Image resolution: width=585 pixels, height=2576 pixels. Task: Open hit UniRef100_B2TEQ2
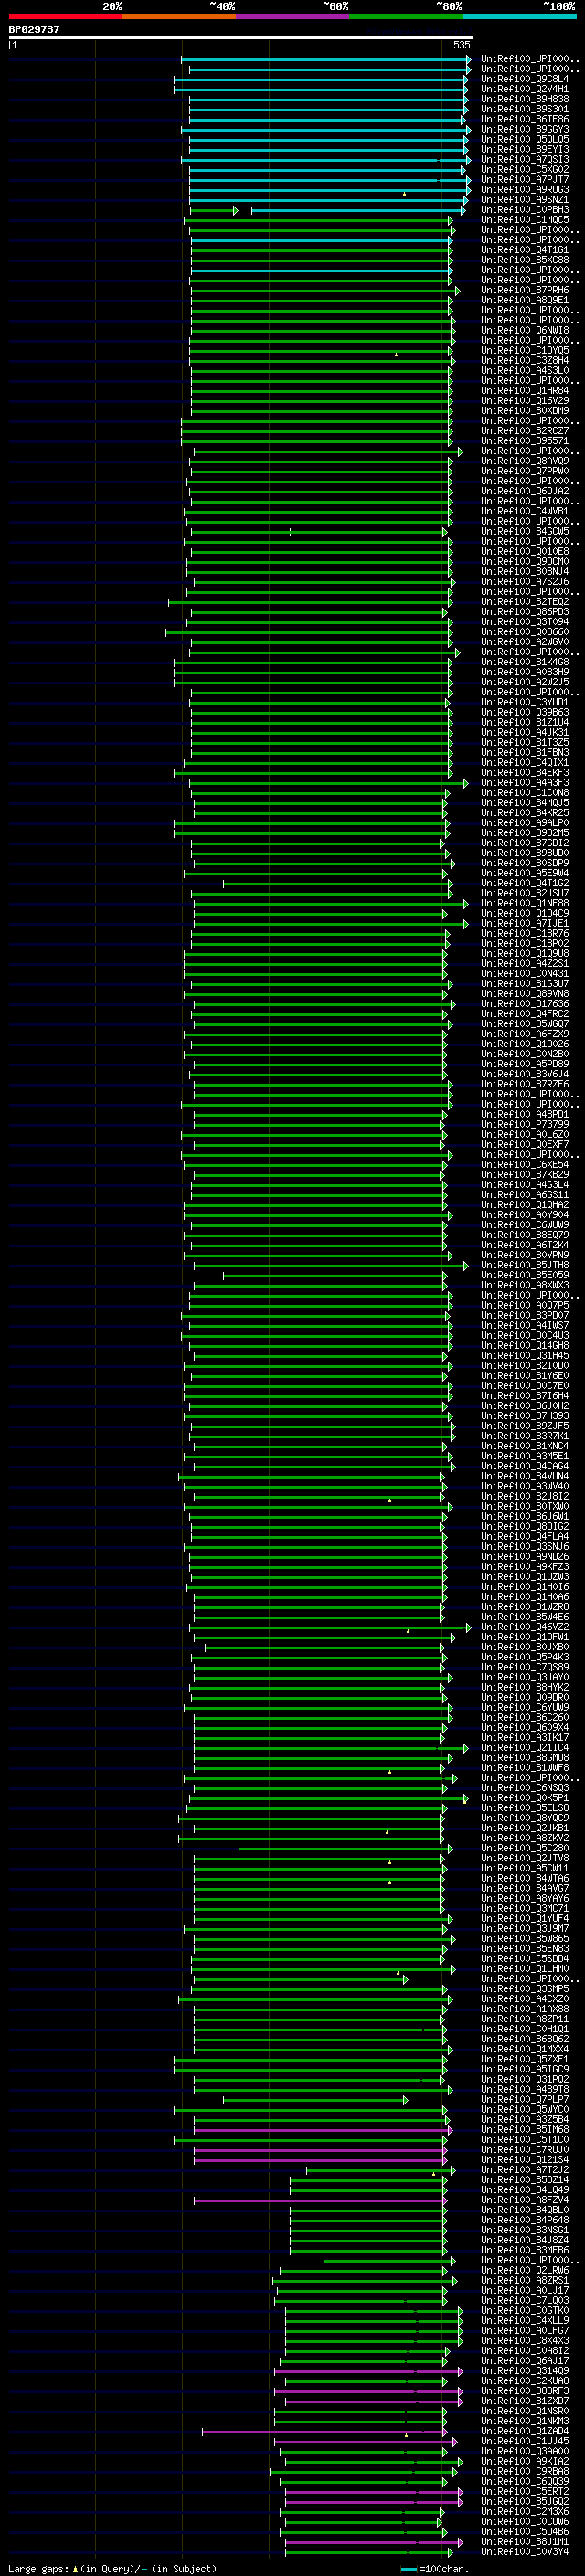tap(524, 601)
